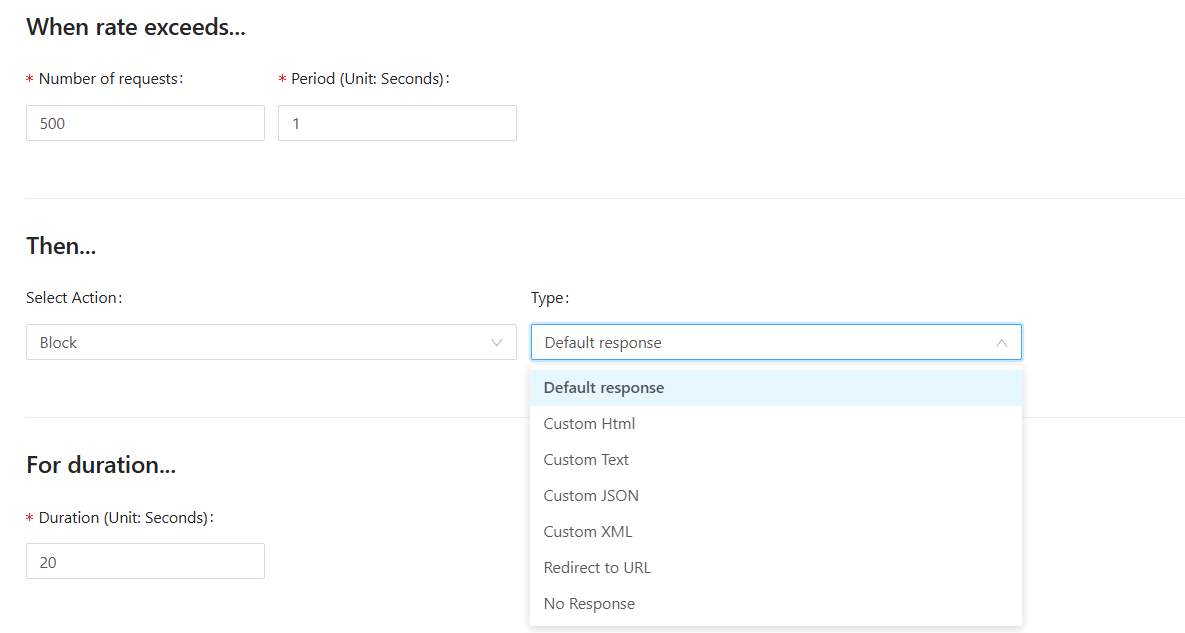Viewport: 1185px width, 633px height.
Task: Choose Custom Html from the Type list
Action: tap(589, 424)
